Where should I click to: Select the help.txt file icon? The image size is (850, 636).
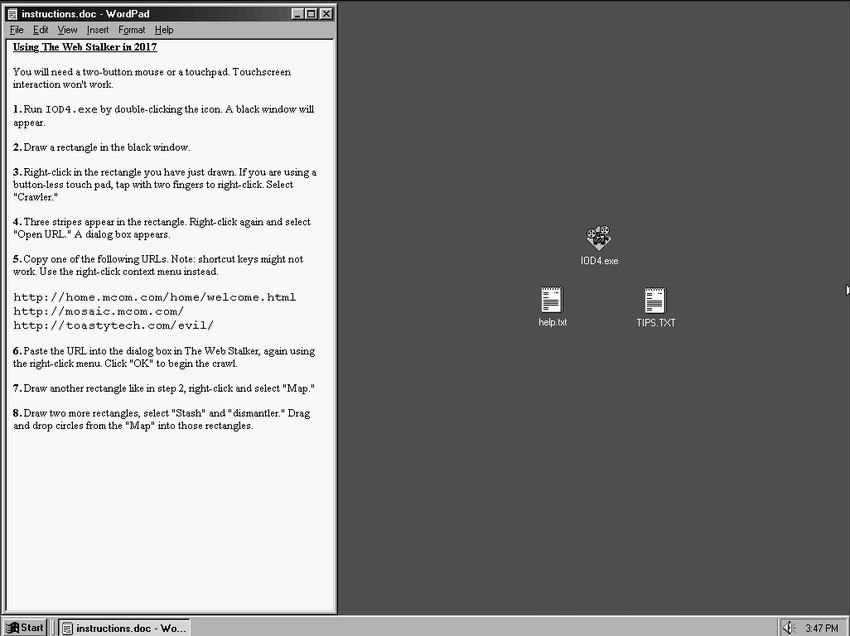coord(552,299)
